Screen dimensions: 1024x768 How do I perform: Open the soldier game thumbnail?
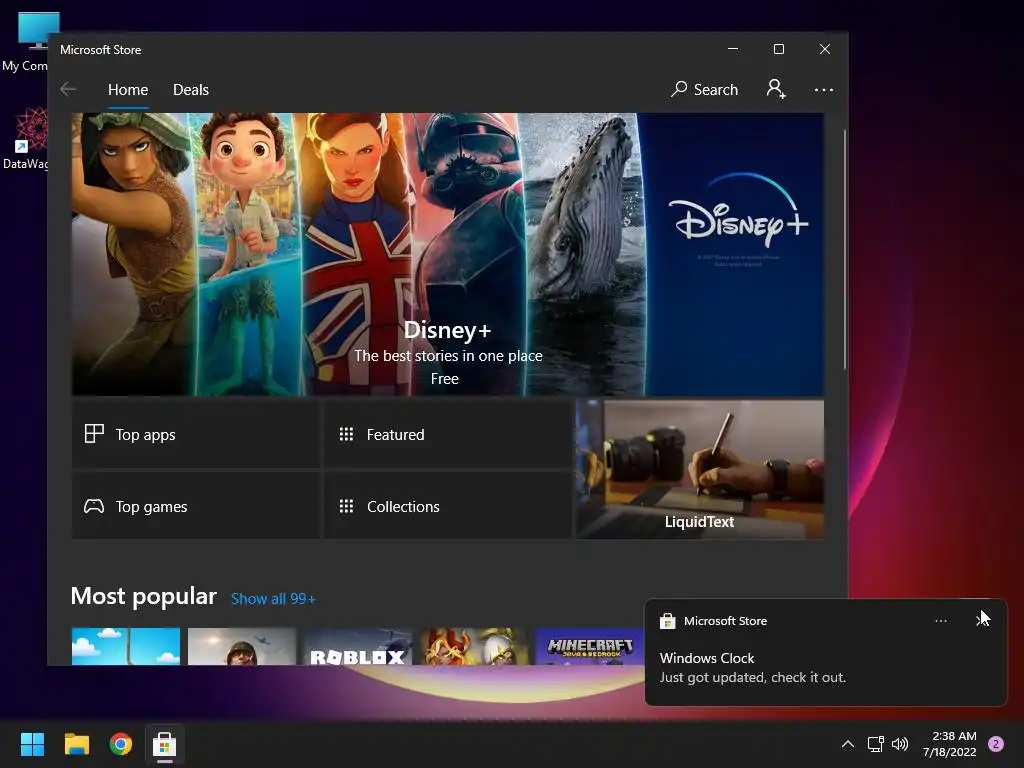click(x=242, y=647)
